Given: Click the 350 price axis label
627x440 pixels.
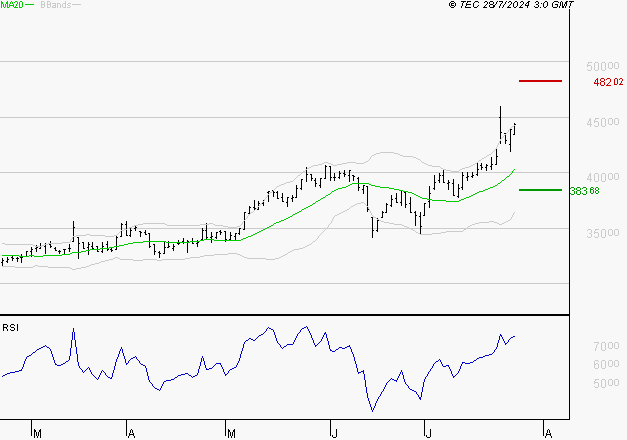Looking at the screenshot, I should pyautogui.click(x=603, y=233).
